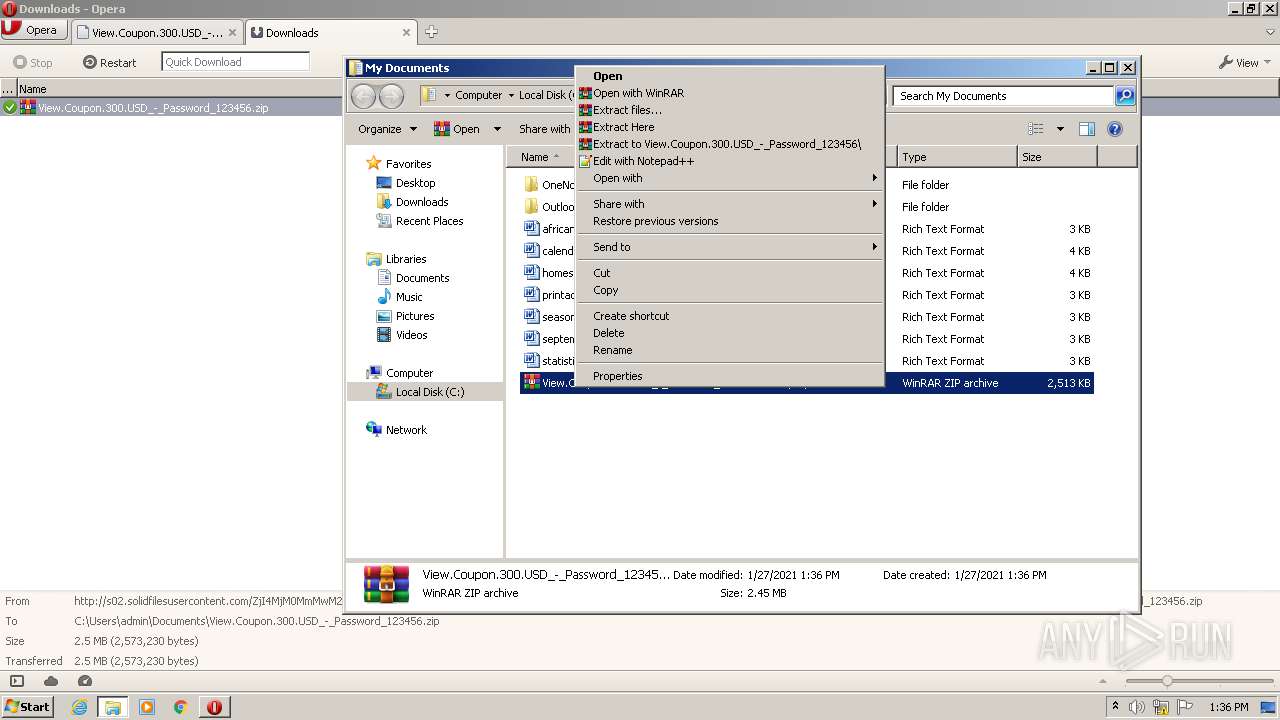
Task: Click Cut in the context menu
Action: click(729, 273)
